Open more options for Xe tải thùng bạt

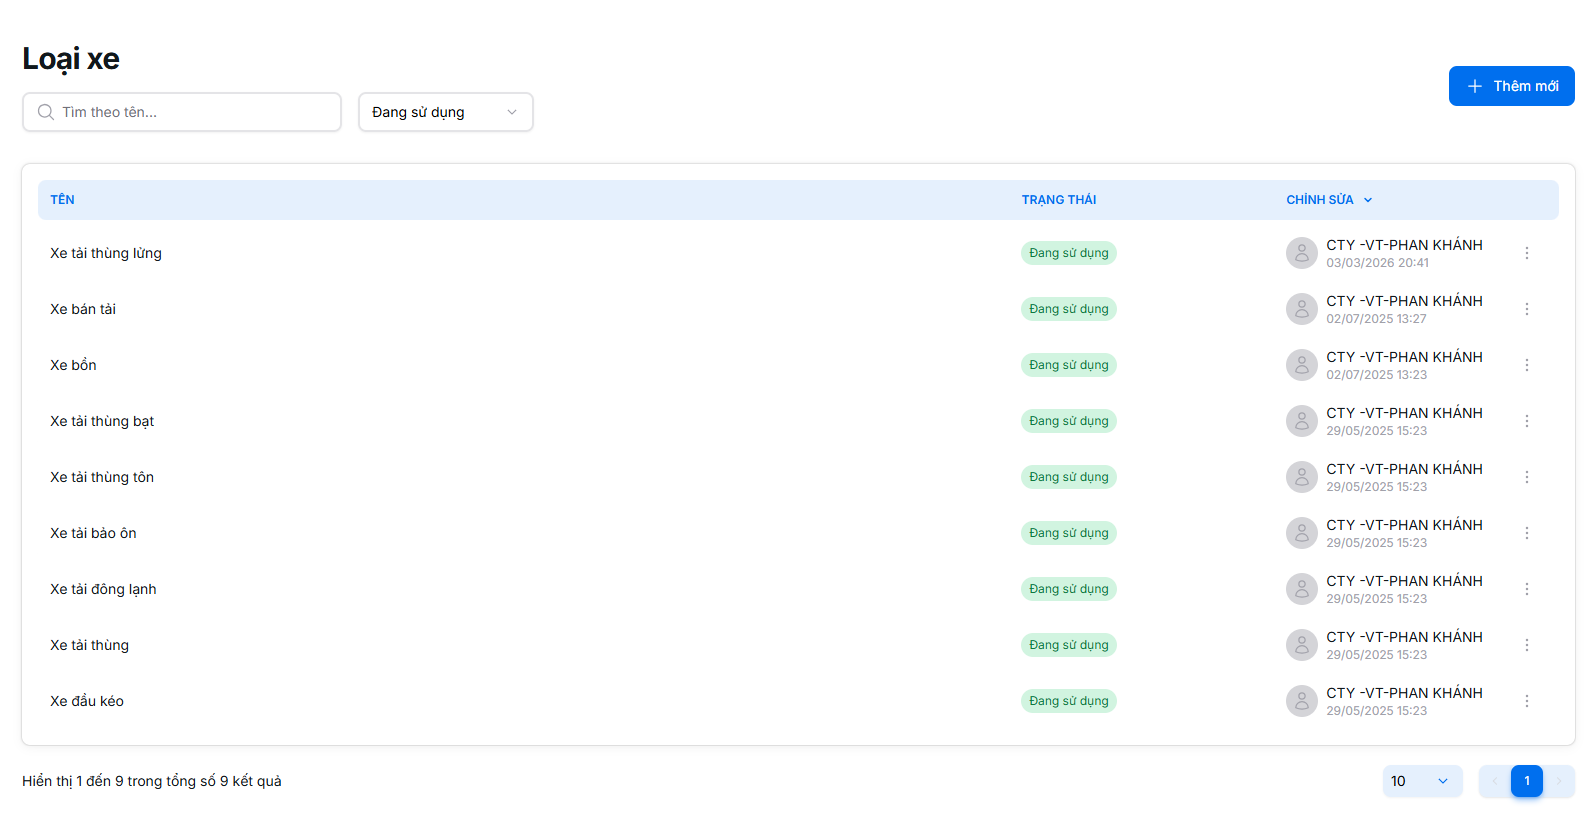click(1526, 422)
